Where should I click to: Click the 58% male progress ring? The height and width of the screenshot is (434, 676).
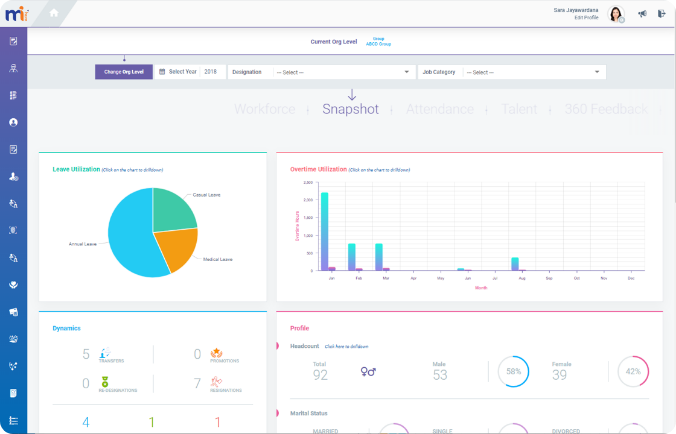coord(513,371)
